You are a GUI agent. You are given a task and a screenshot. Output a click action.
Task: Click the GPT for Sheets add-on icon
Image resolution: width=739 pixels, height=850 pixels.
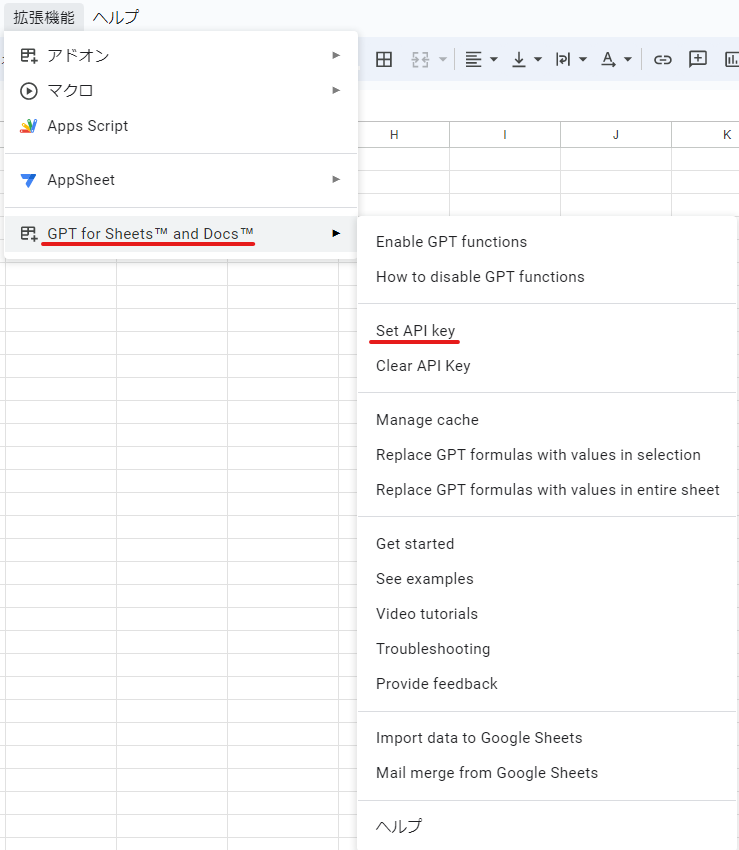click(29, 234)
